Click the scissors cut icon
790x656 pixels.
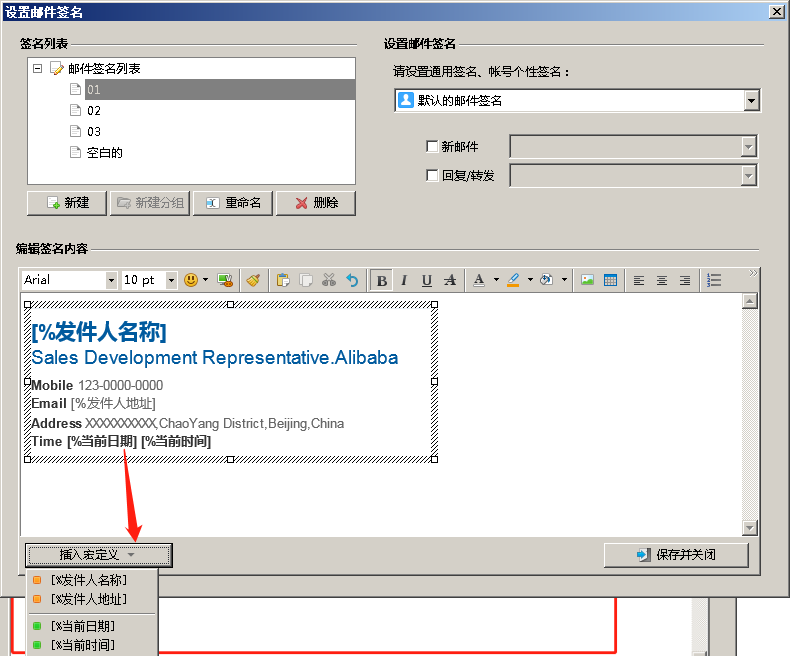click(x=329, y=280)
